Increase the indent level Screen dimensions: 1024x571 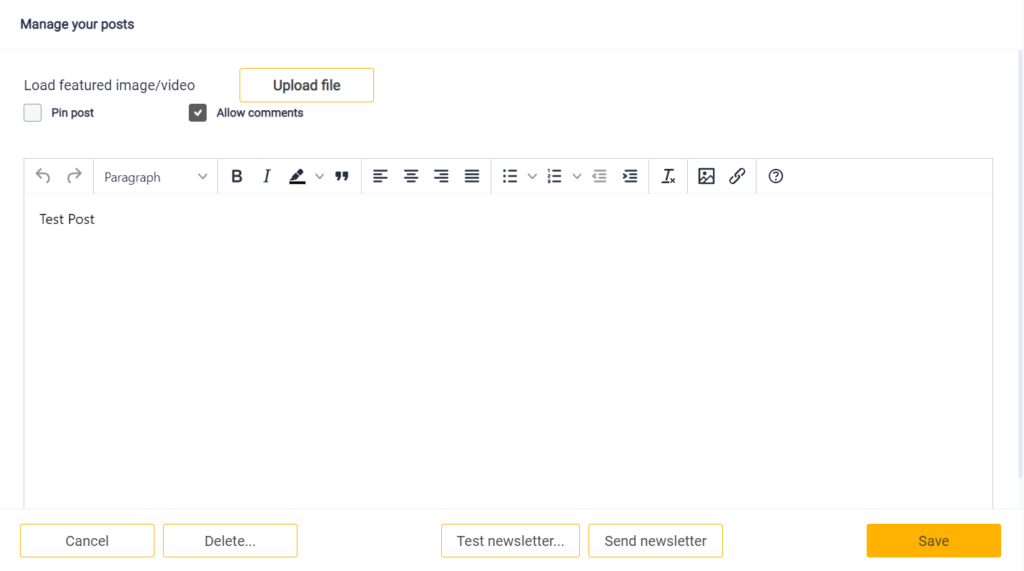(x=630, y=176)
